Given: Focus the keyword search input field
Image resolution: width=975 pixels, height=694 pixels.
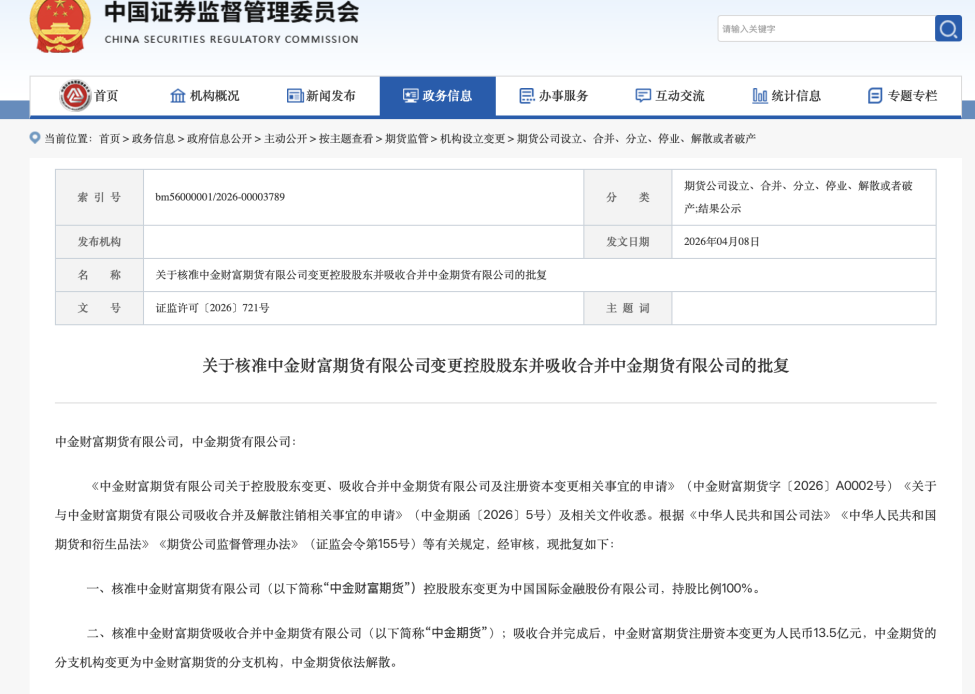Looking at the screenshot, I should point(823,29).
